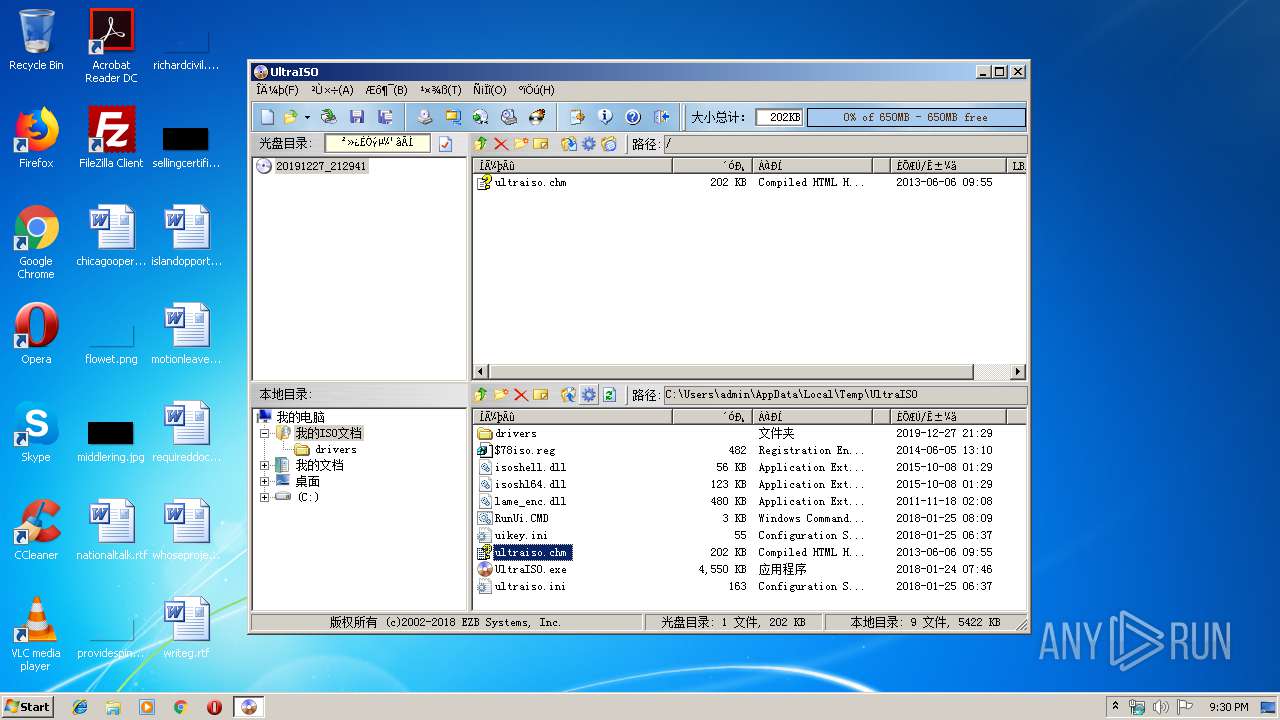Click the Save As icon
Screen dimensions: 1280x720
(385, 117)
